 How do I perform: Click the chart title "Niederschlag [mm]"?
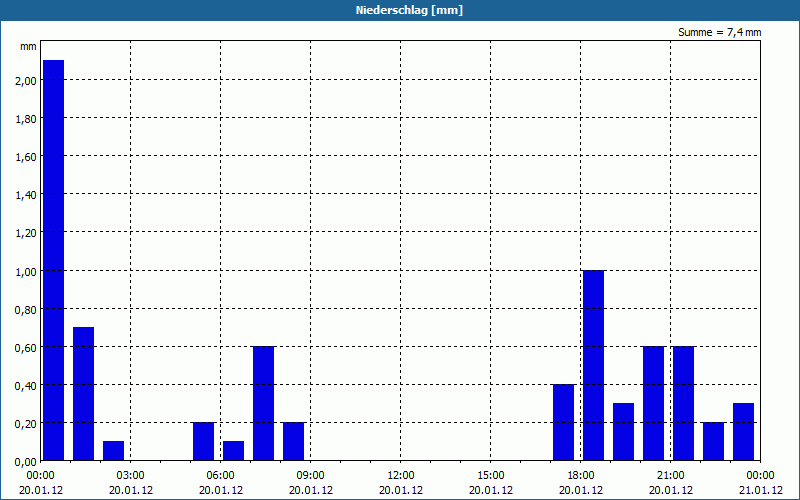pyautogui.click(x=409, y=10)
